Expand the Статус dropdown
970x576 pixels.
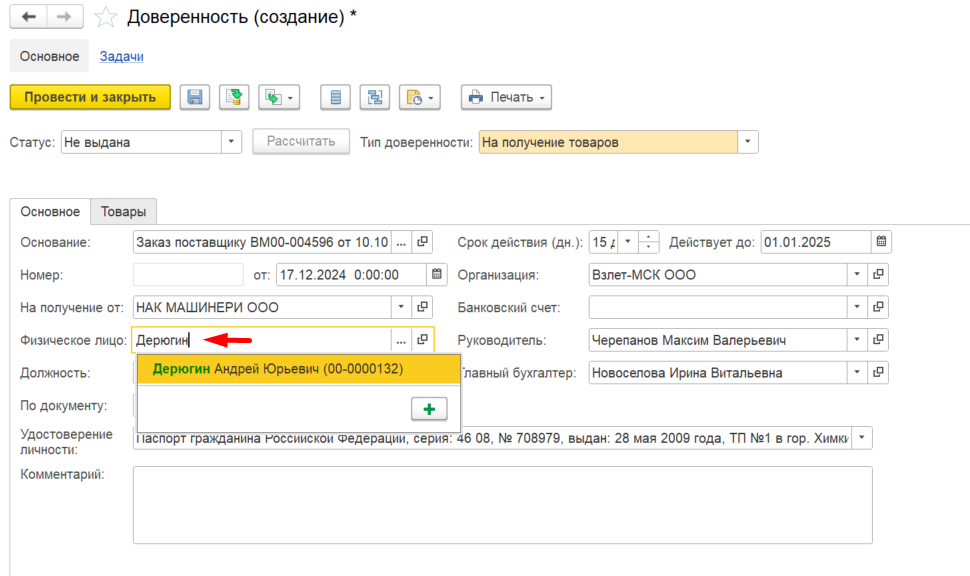point(231,142)
